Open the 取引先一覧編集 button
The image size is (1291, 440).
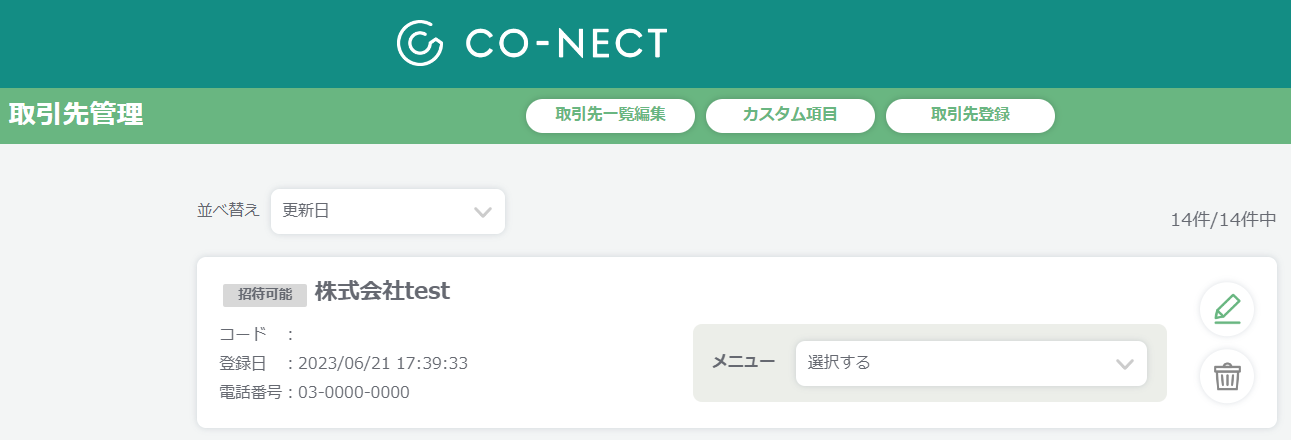coord(610,115)
